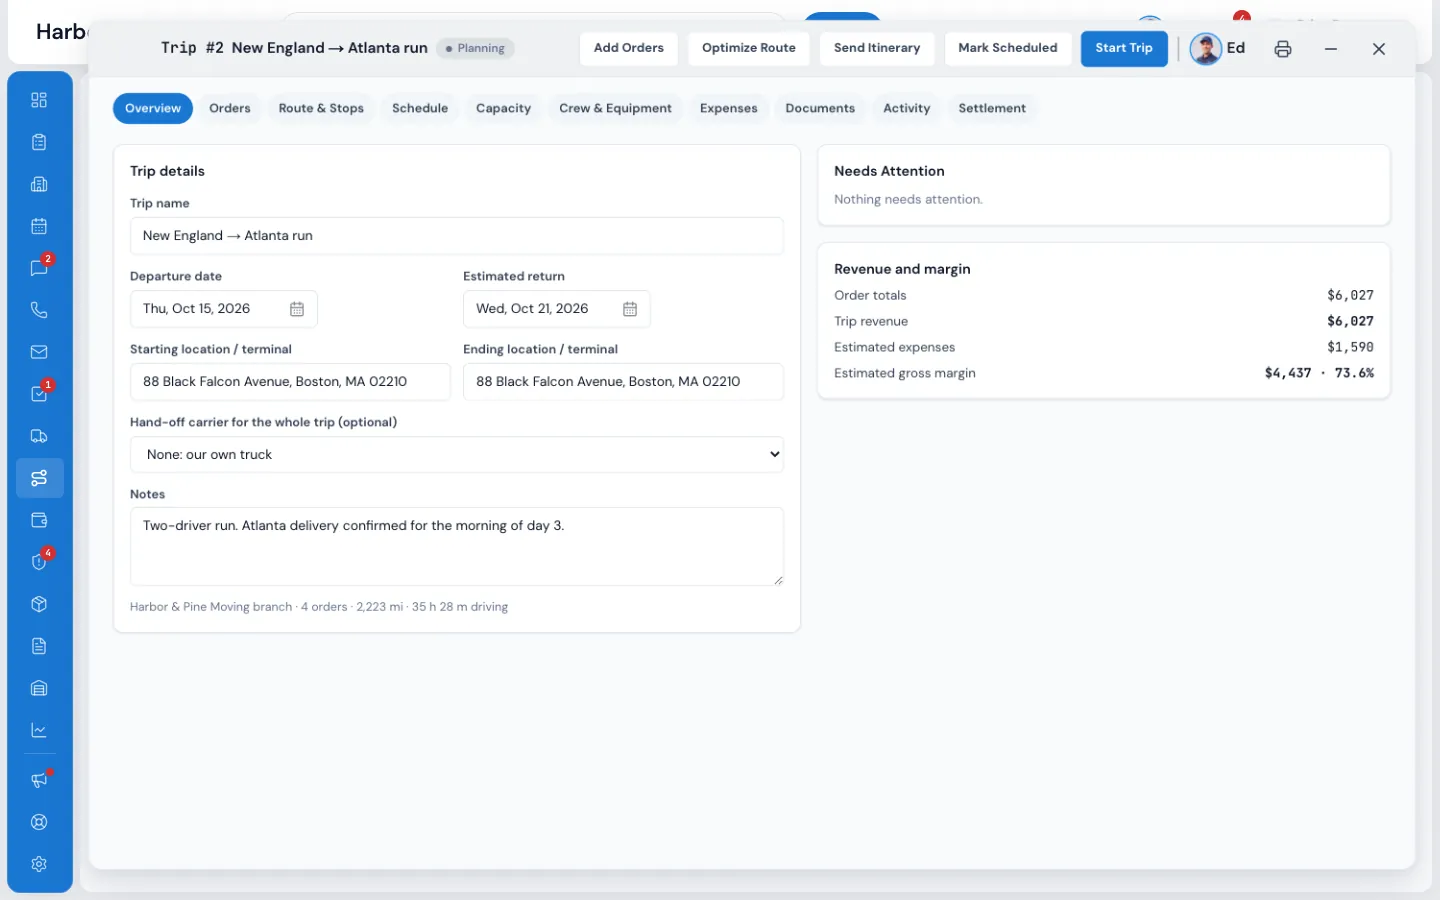Viewport: 1440px width, 900px height.
Task: Open the Settlement tab
Action: point(992,108)
